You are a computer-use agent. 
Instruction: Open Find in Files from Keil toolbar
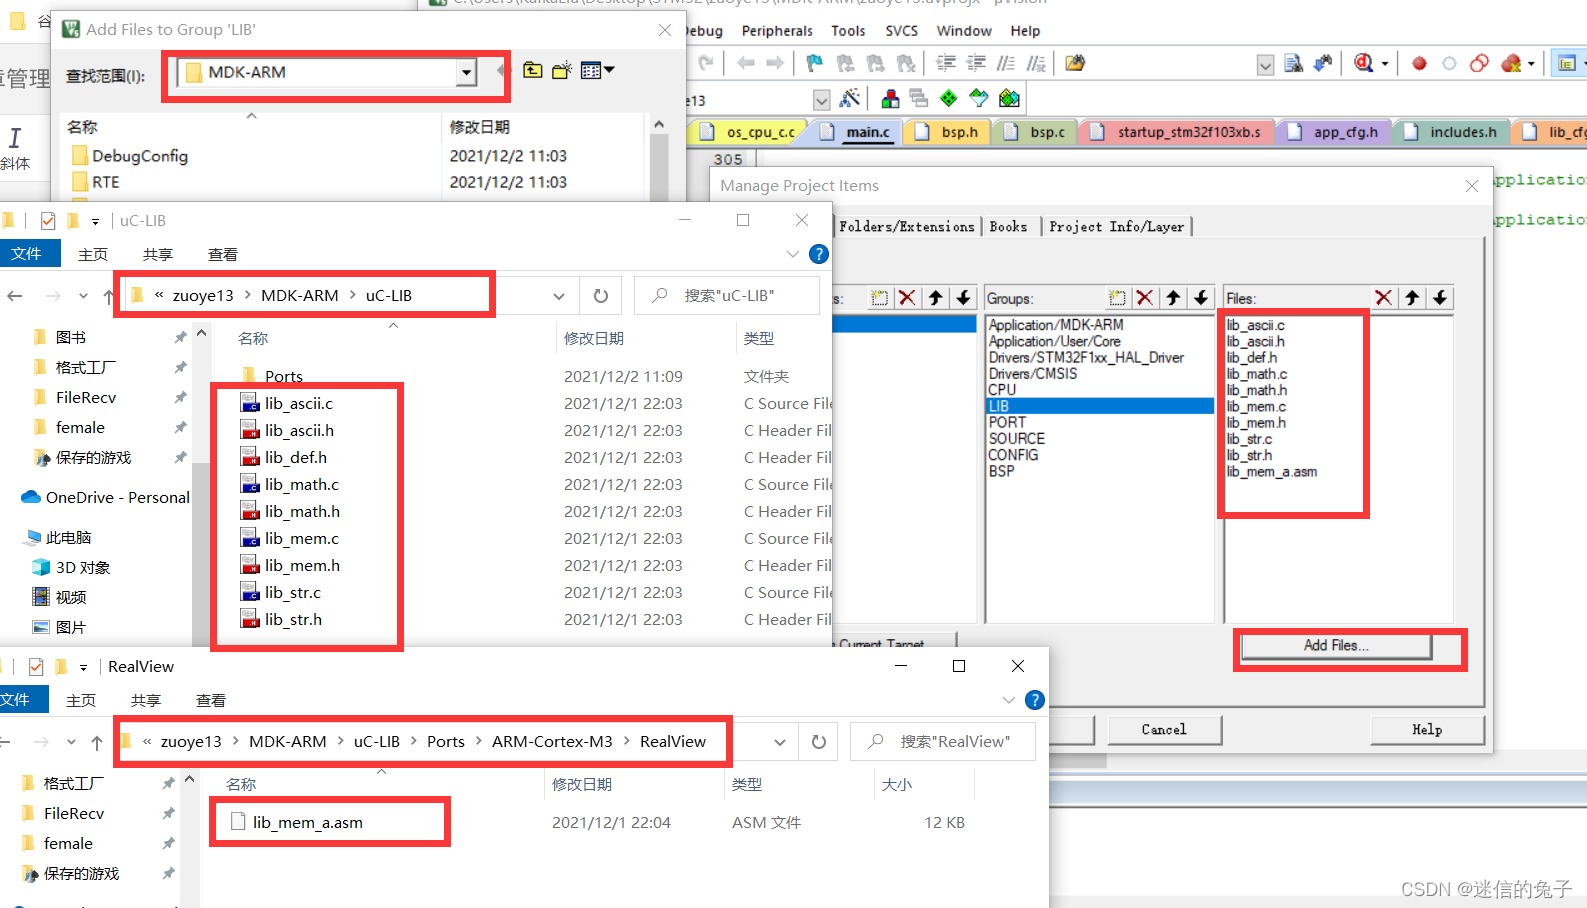(1293, 63)
